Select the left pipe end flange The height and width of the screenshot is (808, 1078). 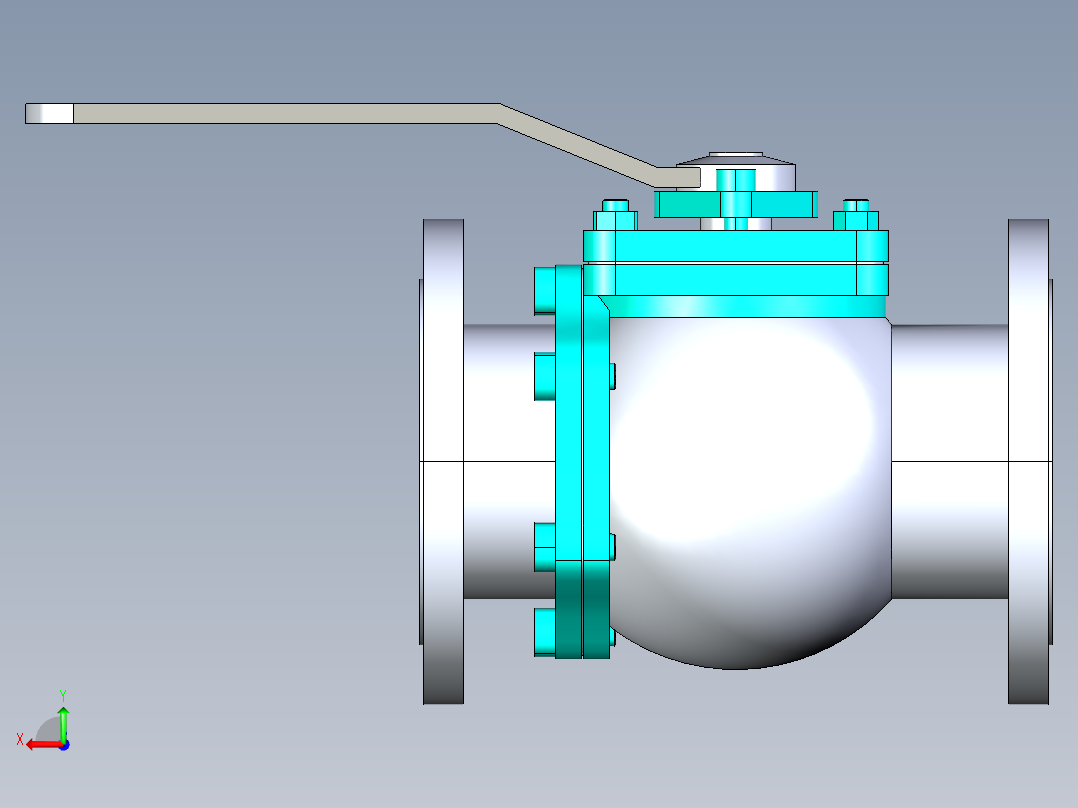coord(443,461)
